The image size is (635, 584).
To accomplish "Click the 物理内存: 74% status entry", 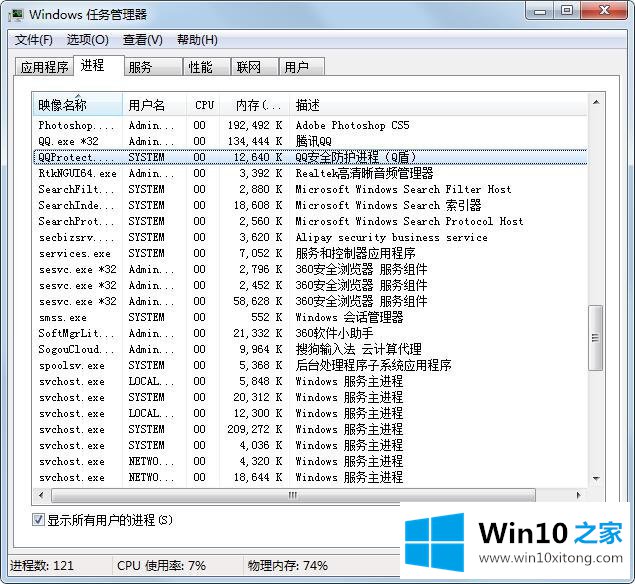I will point(288,565).
